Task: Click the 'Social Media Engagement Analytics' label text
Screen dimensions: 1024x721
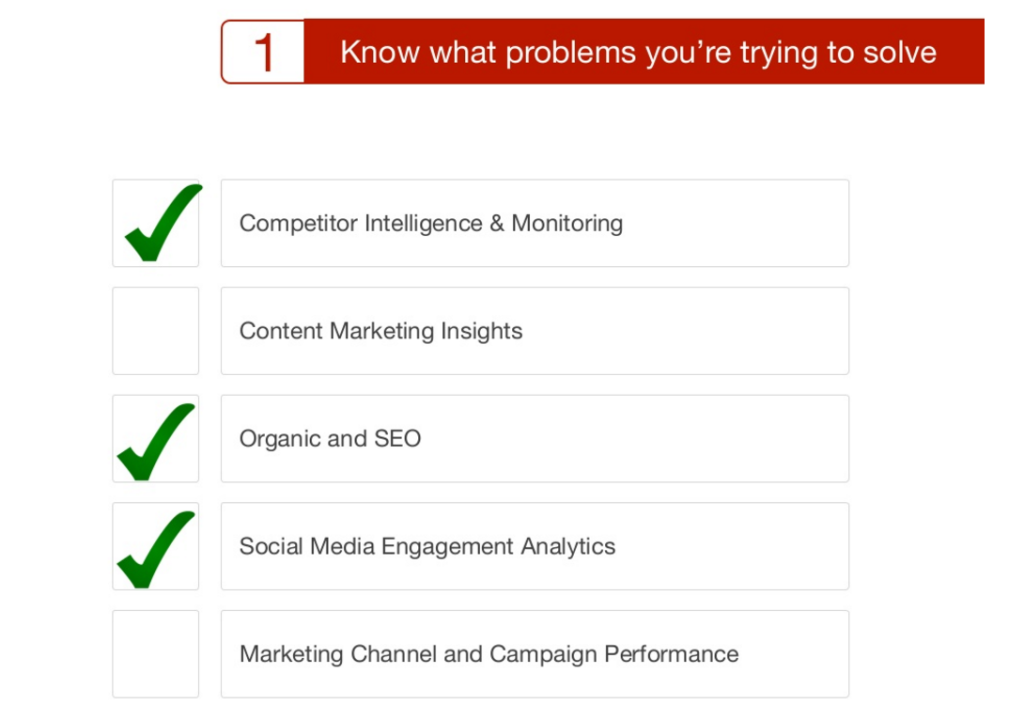Action: pos(427,547)
